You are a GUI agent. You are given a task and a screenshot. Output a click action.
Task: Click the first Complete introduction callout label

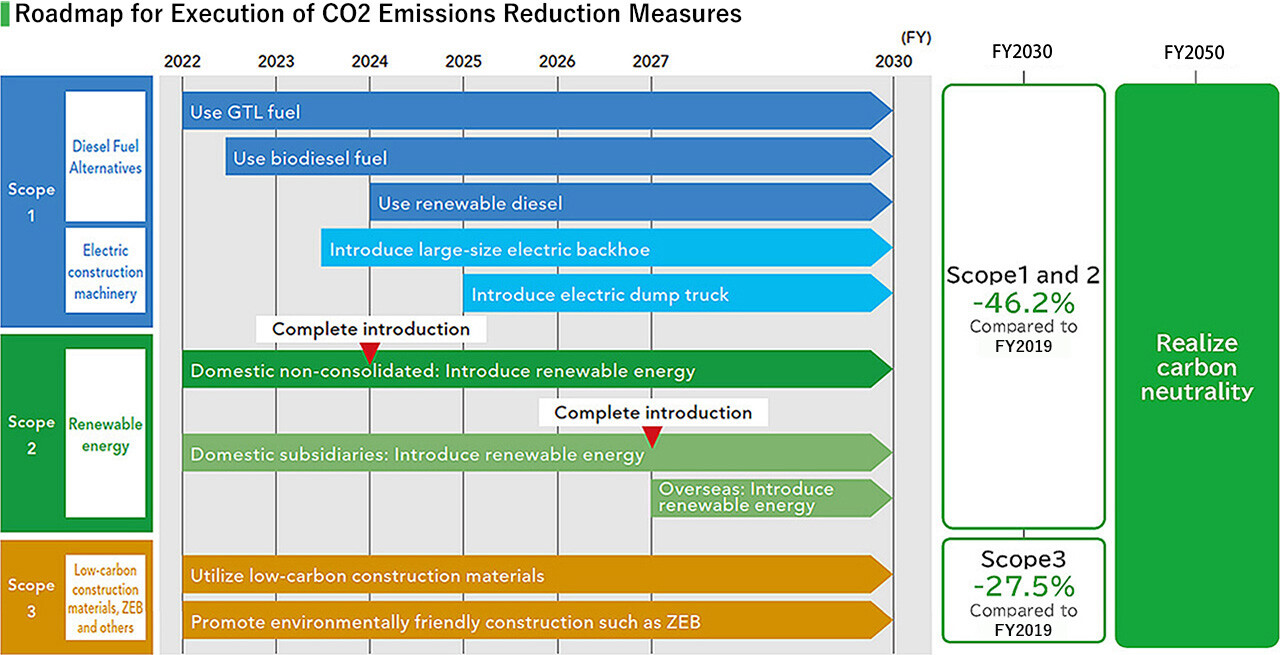371,329
